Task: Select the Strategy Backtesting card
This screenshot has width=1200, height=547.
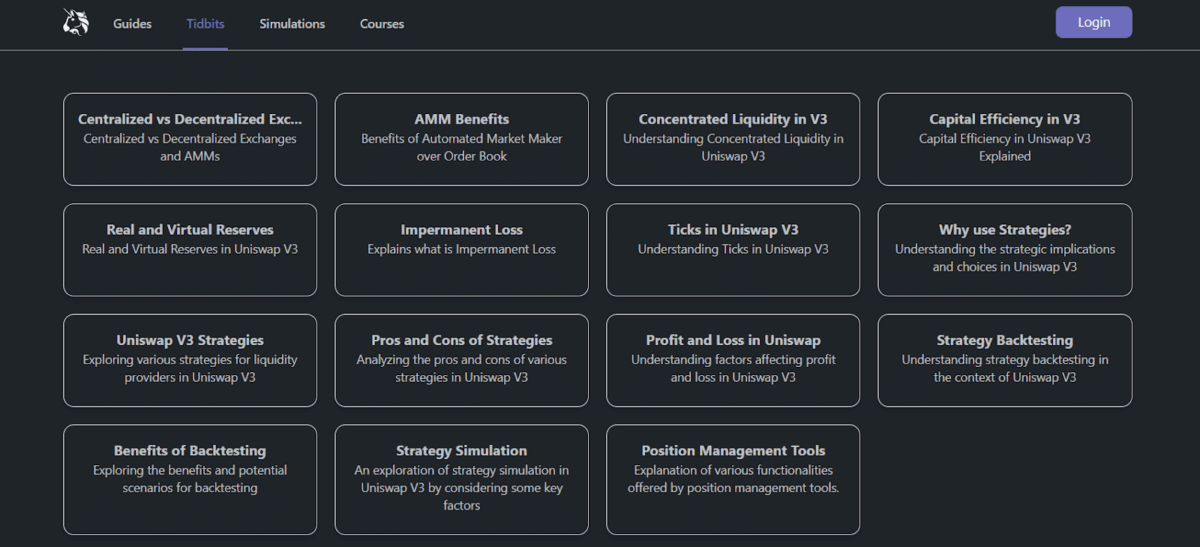Action: (1005, 361)
